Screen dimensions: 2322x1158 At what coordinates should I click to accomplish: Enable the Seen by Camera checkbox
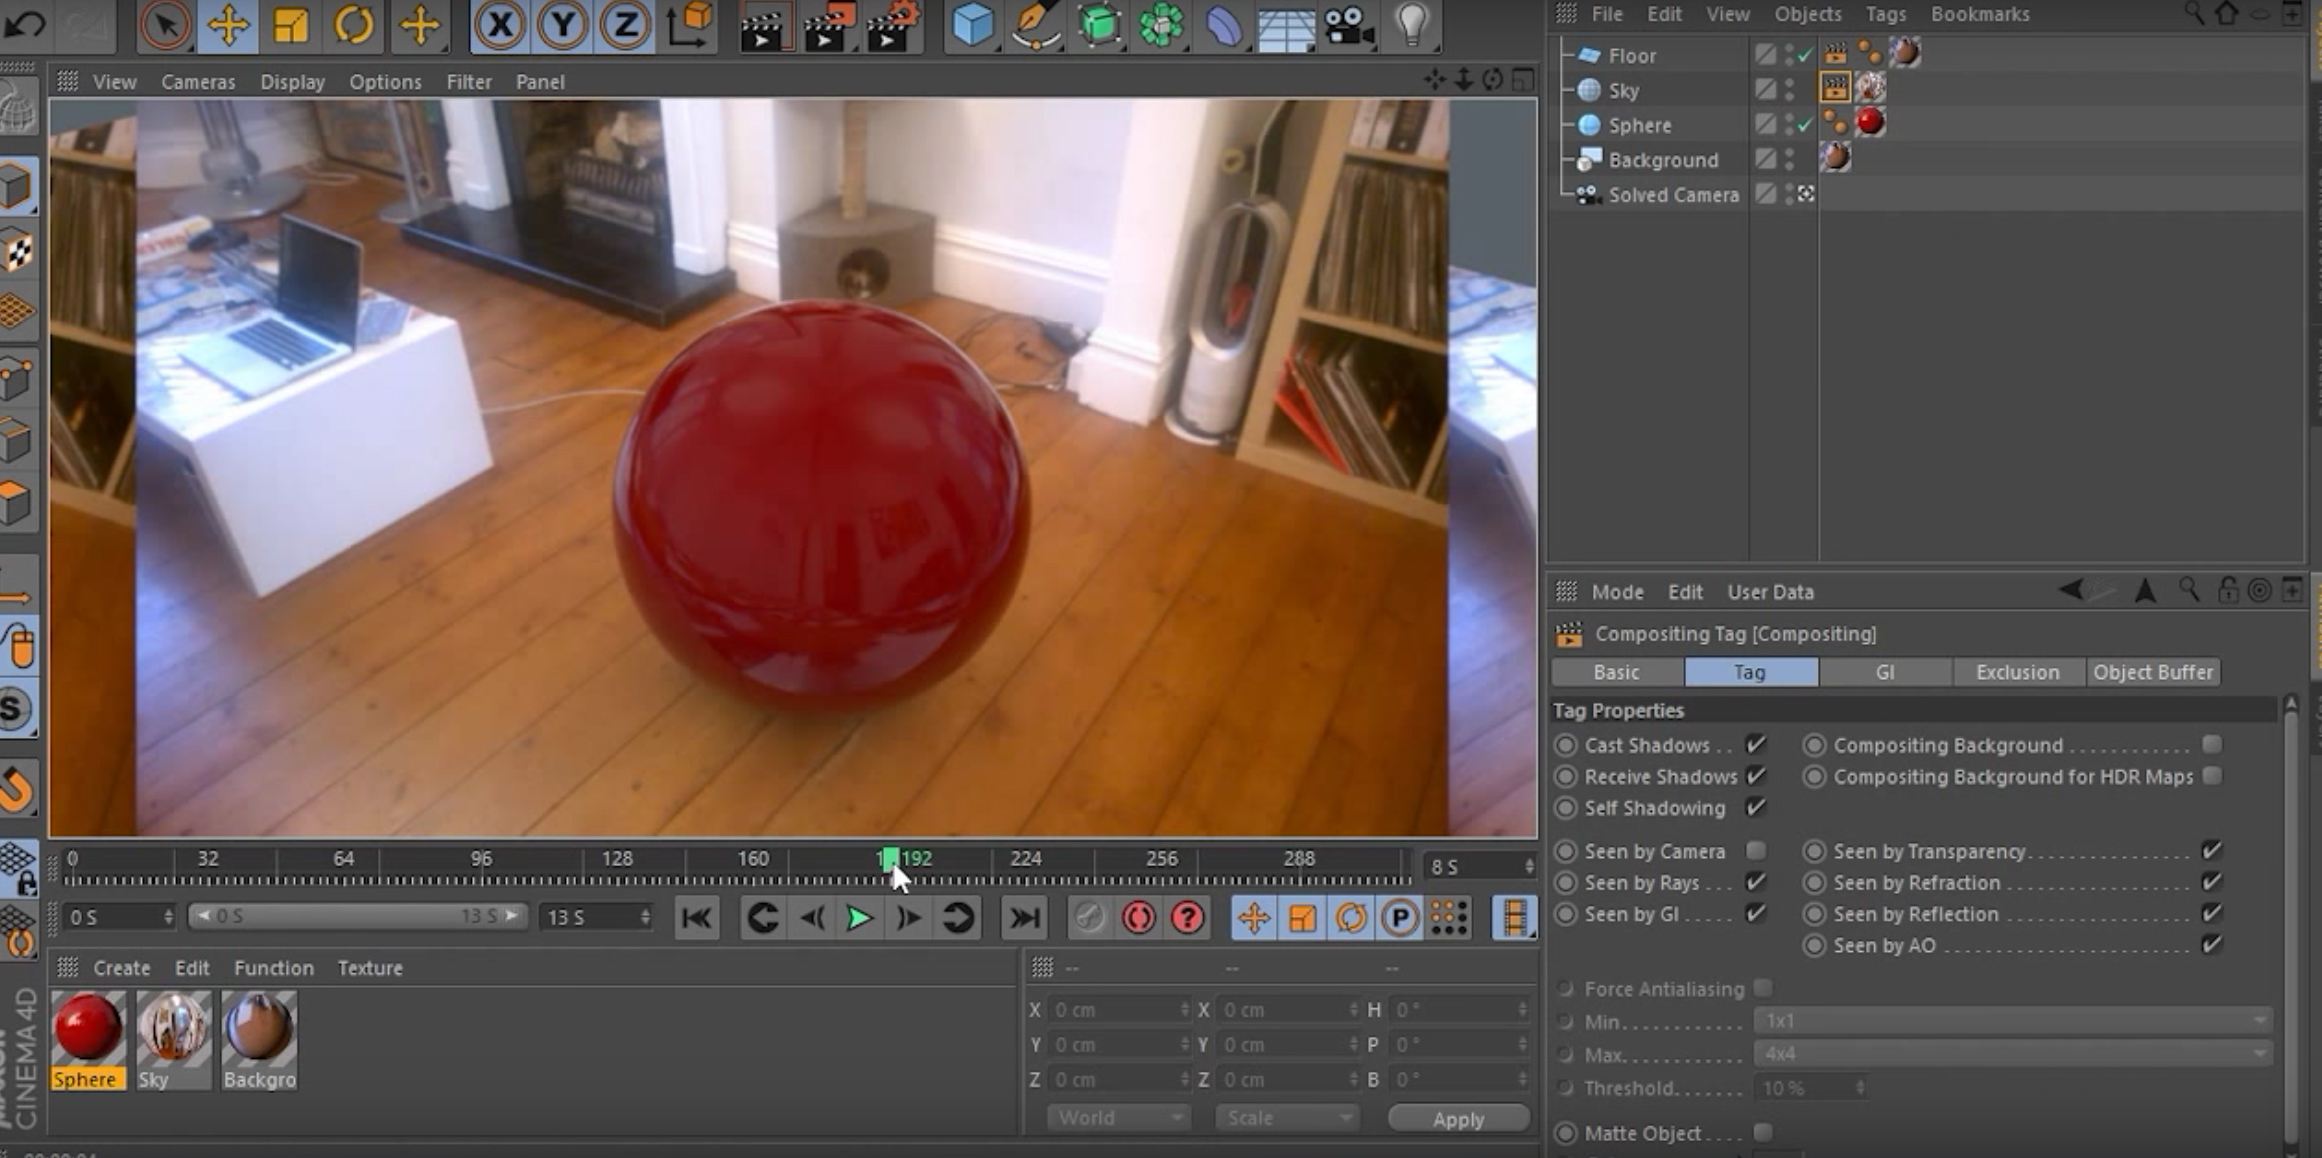pyautogui.click(x=1755, y=851)
